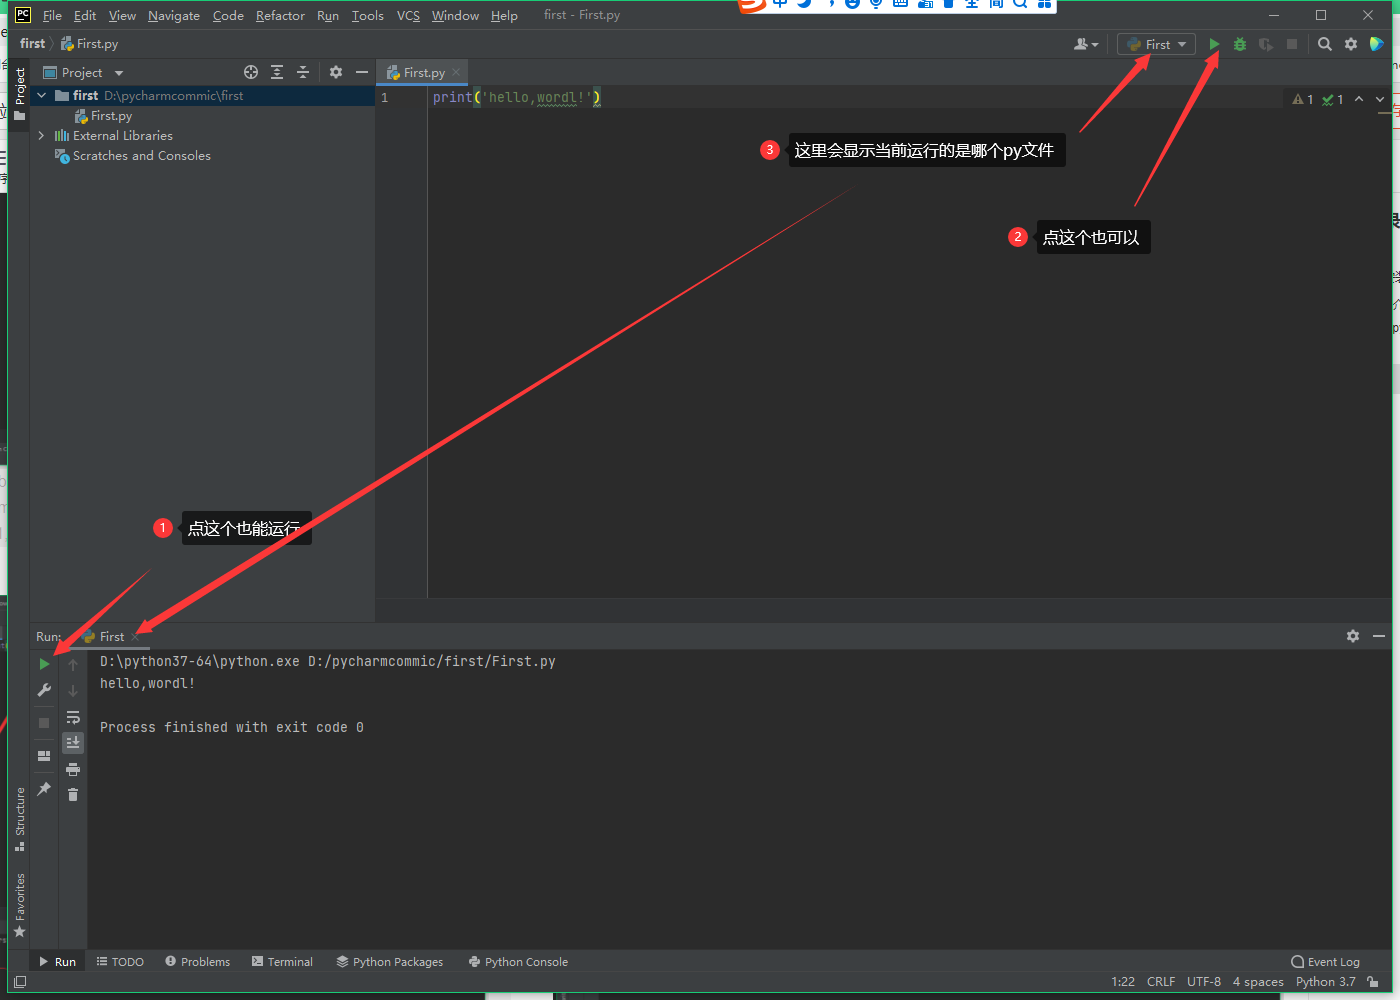Click the stop square in the Run panel

pos(44,722)
